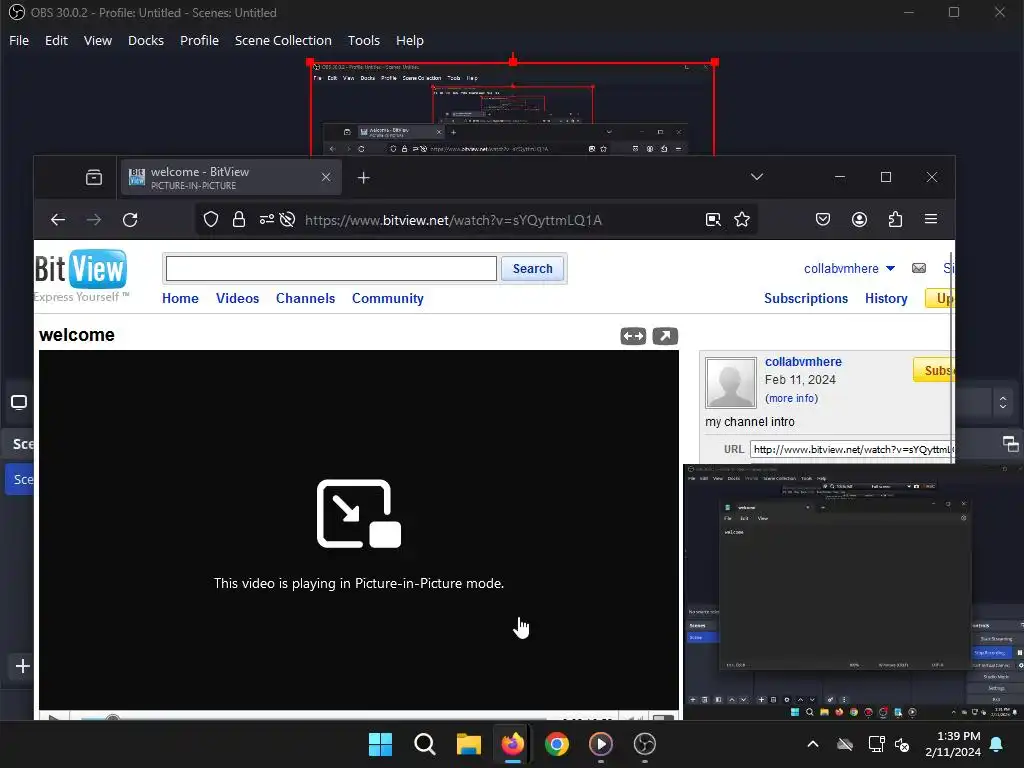Open OBS Profile menu
The width and height of the screenshot is (1024, 768).
199,40
